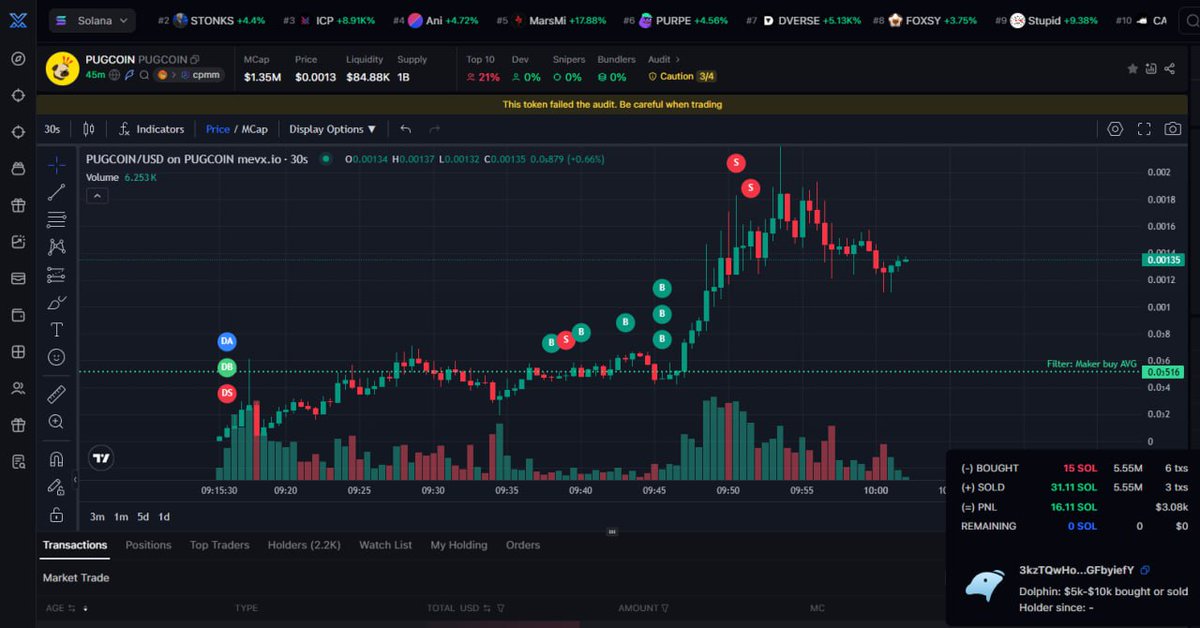The width and height of the screenshot is (1200, 628).
Task: Open the people referral sidebar icon
Action: click(x=18, y=388)
